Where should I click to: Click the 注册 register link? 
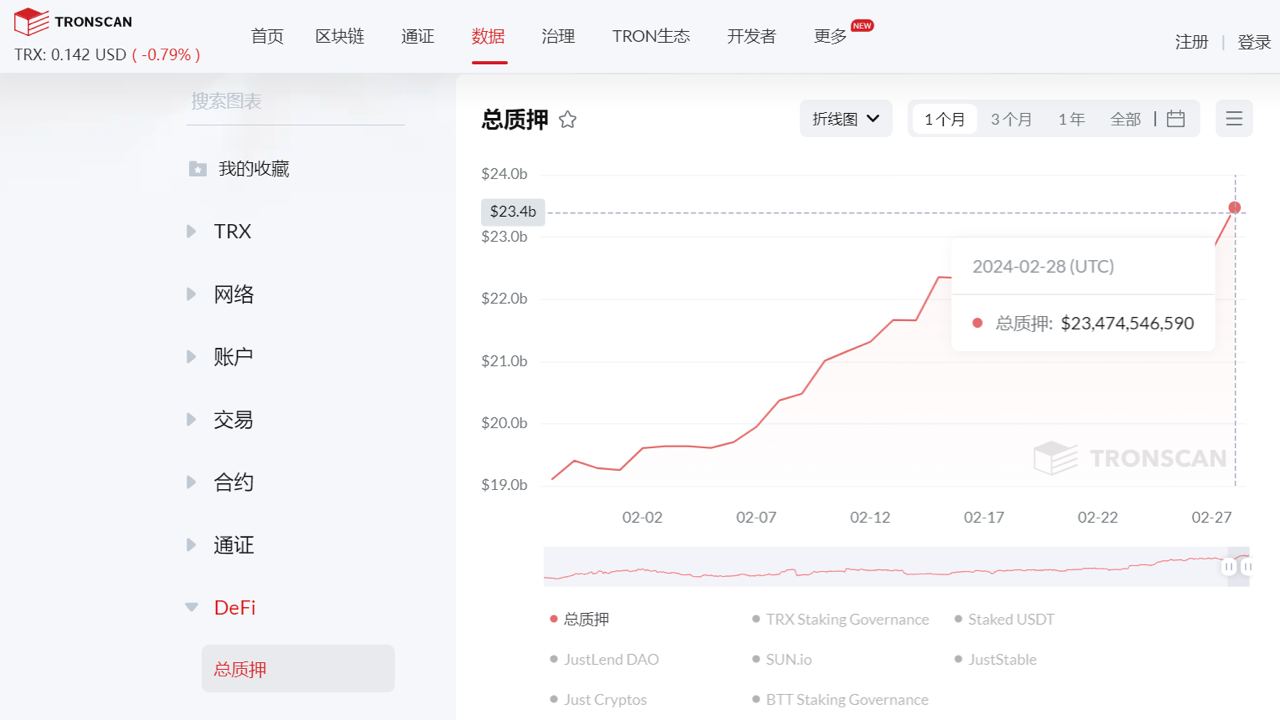point(1191,42)
